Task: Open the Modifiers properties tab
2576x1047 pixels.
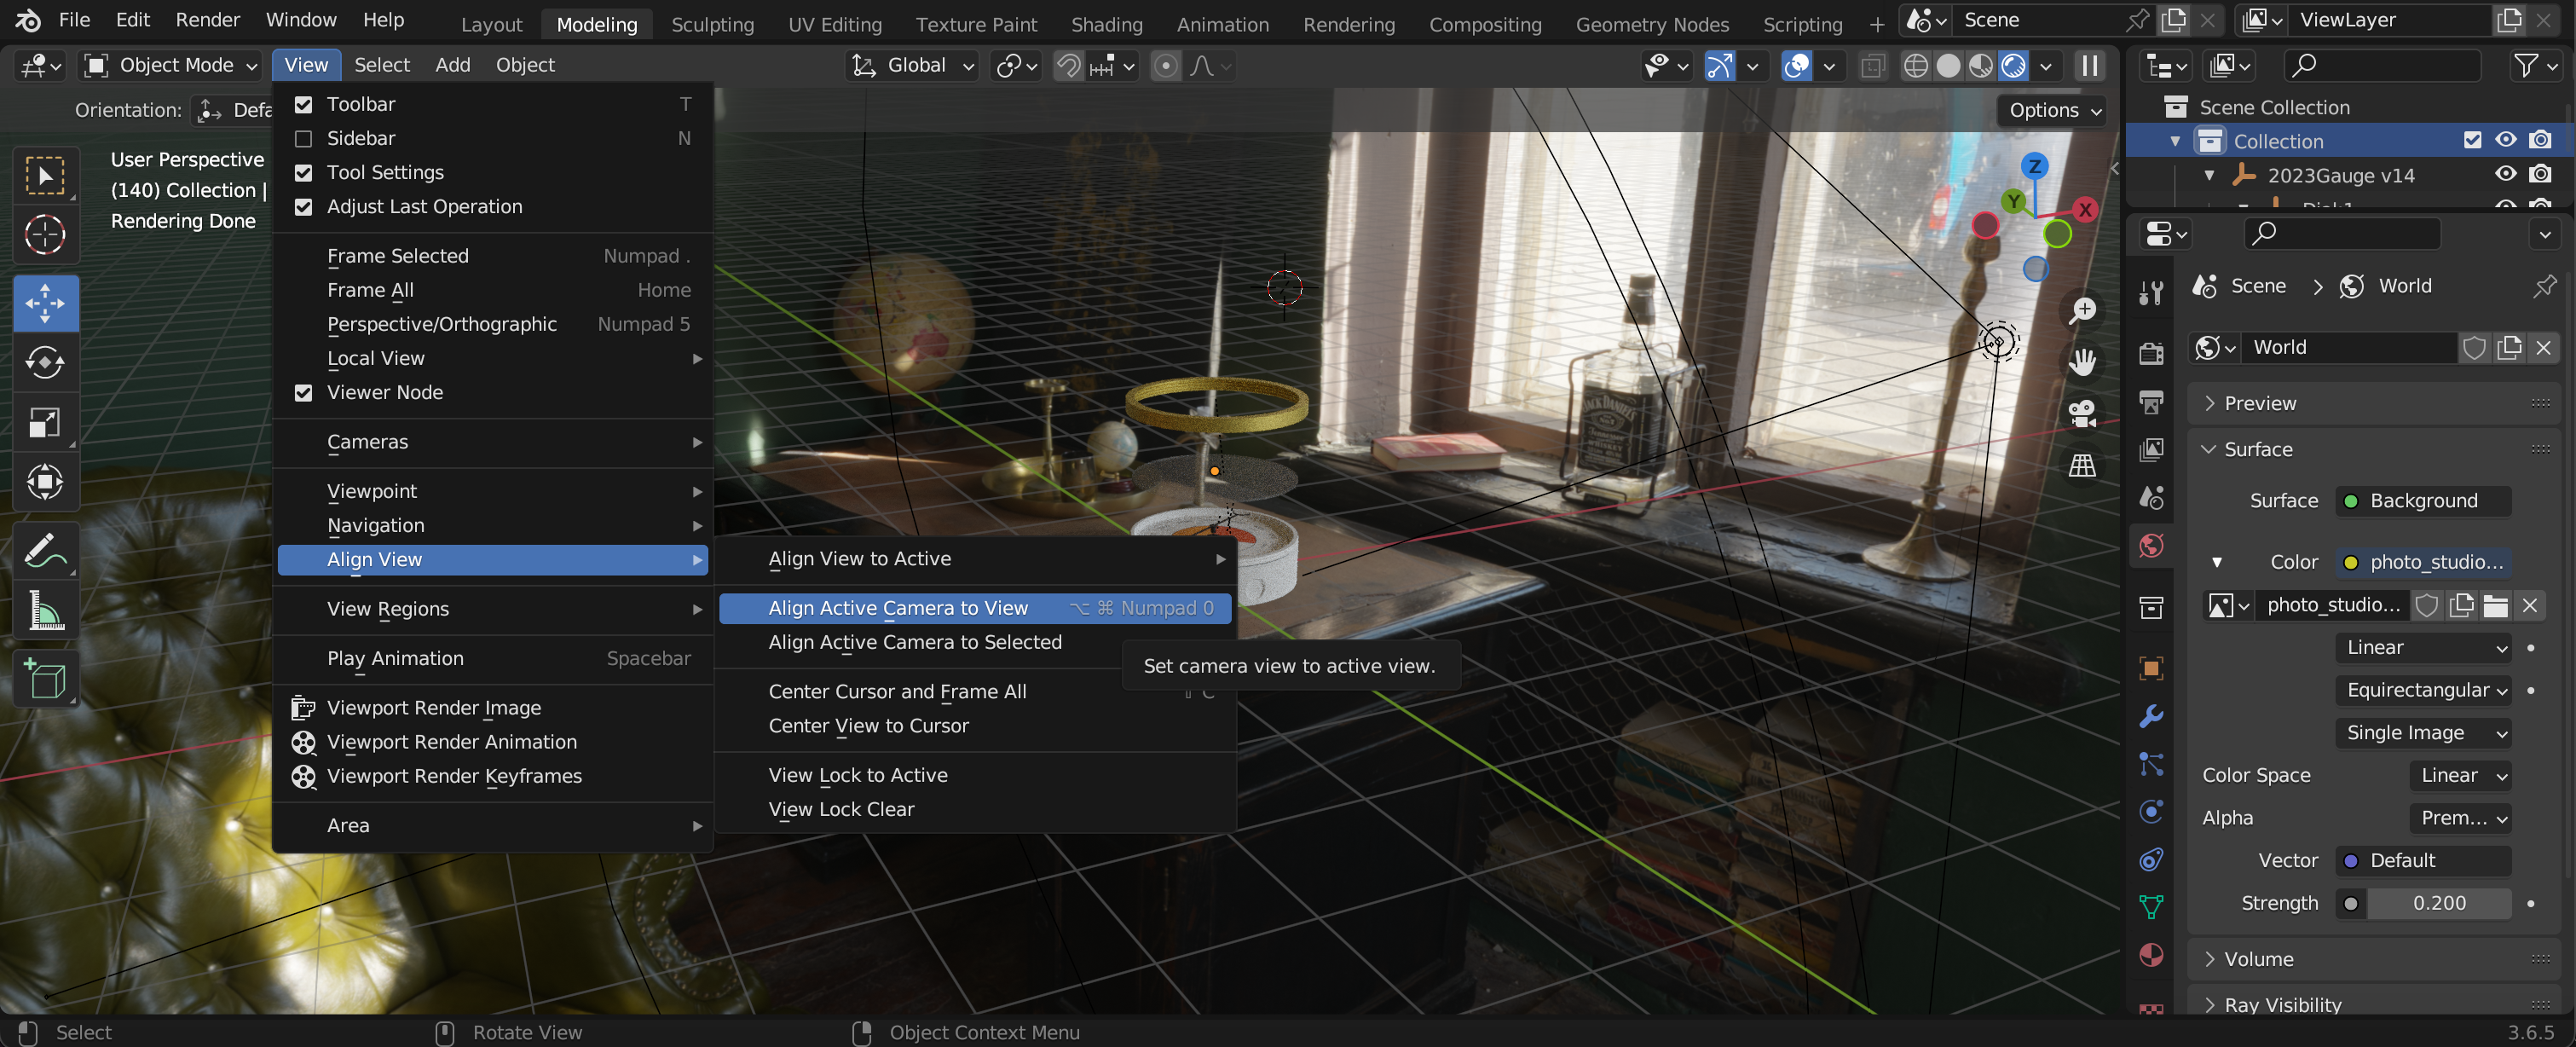Action: click(2151, 716)
